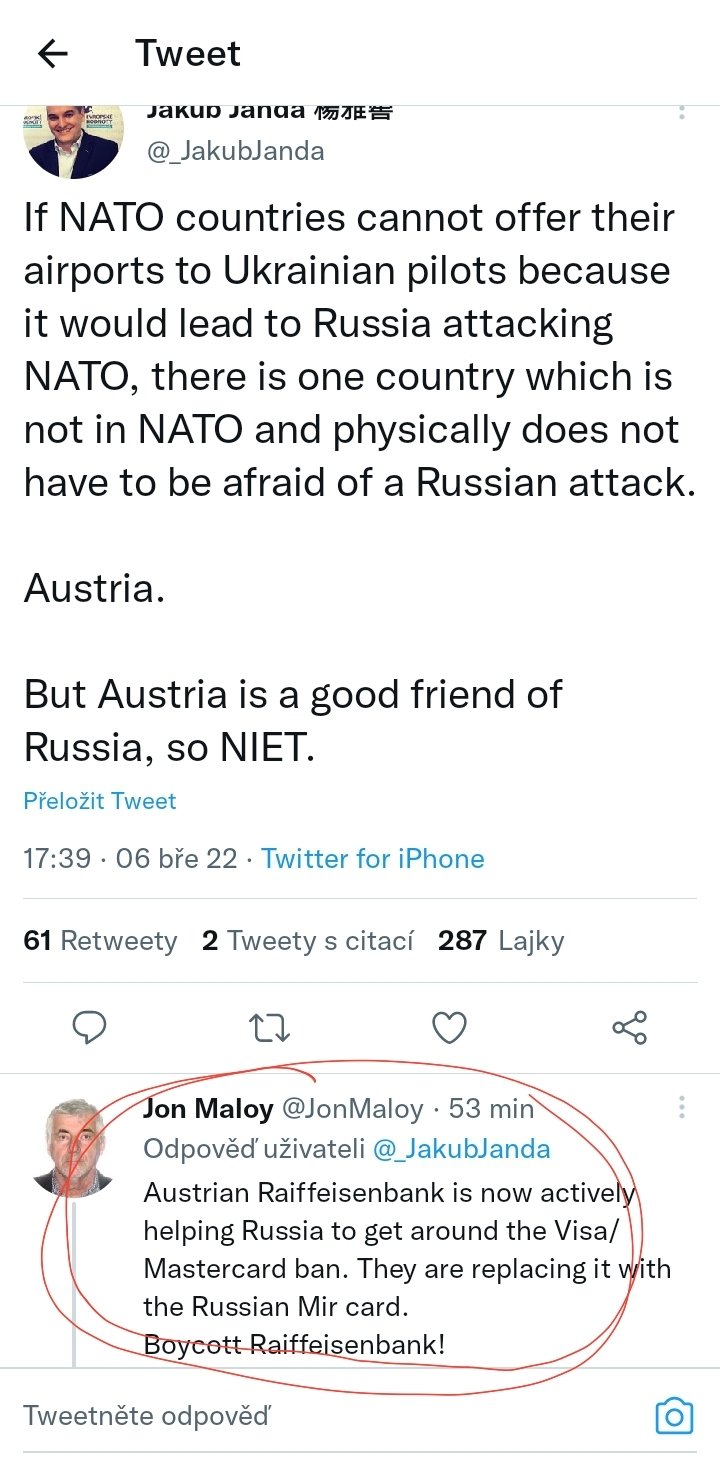View the 61 Retweety list
Screen dimensions: 720x1462
[100, 941]
